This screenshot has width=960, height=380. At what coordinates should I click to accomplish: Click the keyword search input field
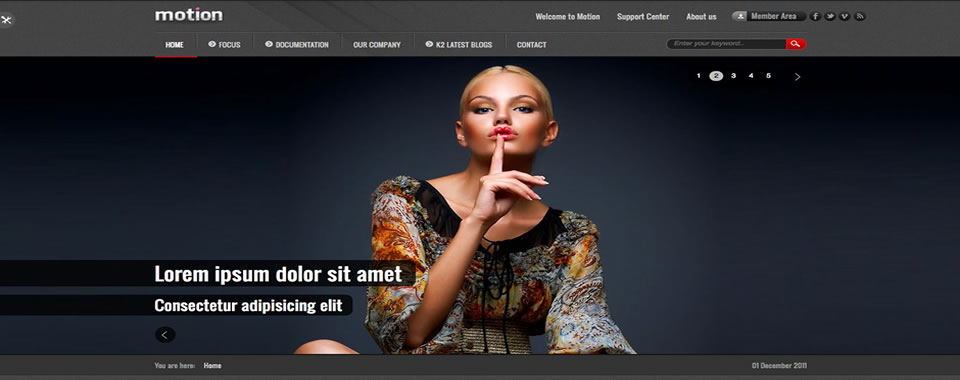727,44
